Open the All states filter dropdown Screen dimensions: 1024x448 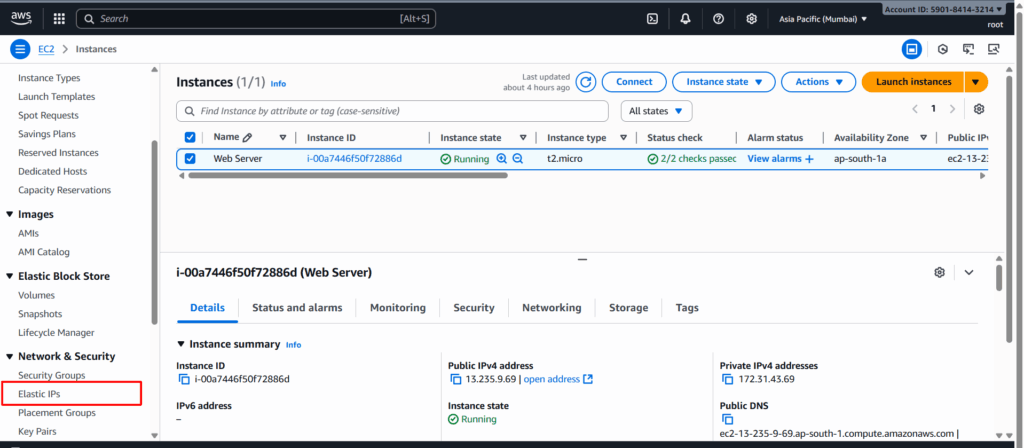(656, 111)
